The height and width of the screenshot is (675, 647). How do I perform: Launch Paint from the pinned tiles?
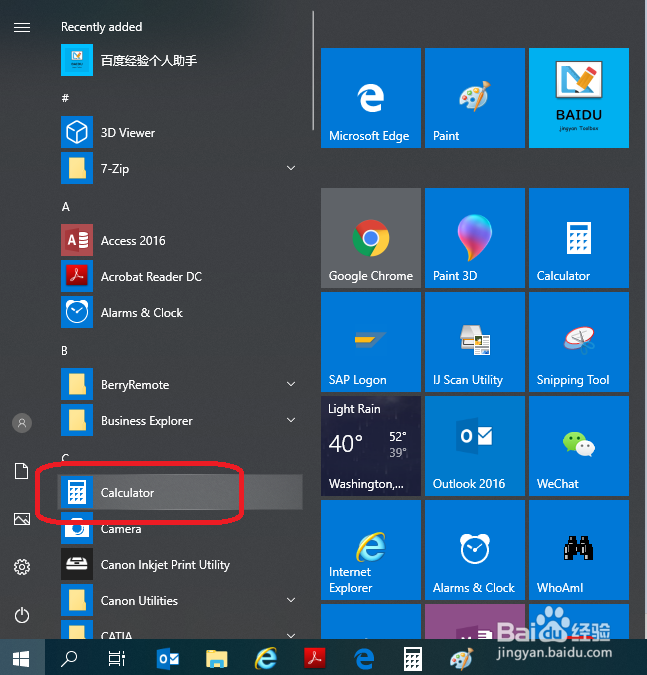pos(475,98)
